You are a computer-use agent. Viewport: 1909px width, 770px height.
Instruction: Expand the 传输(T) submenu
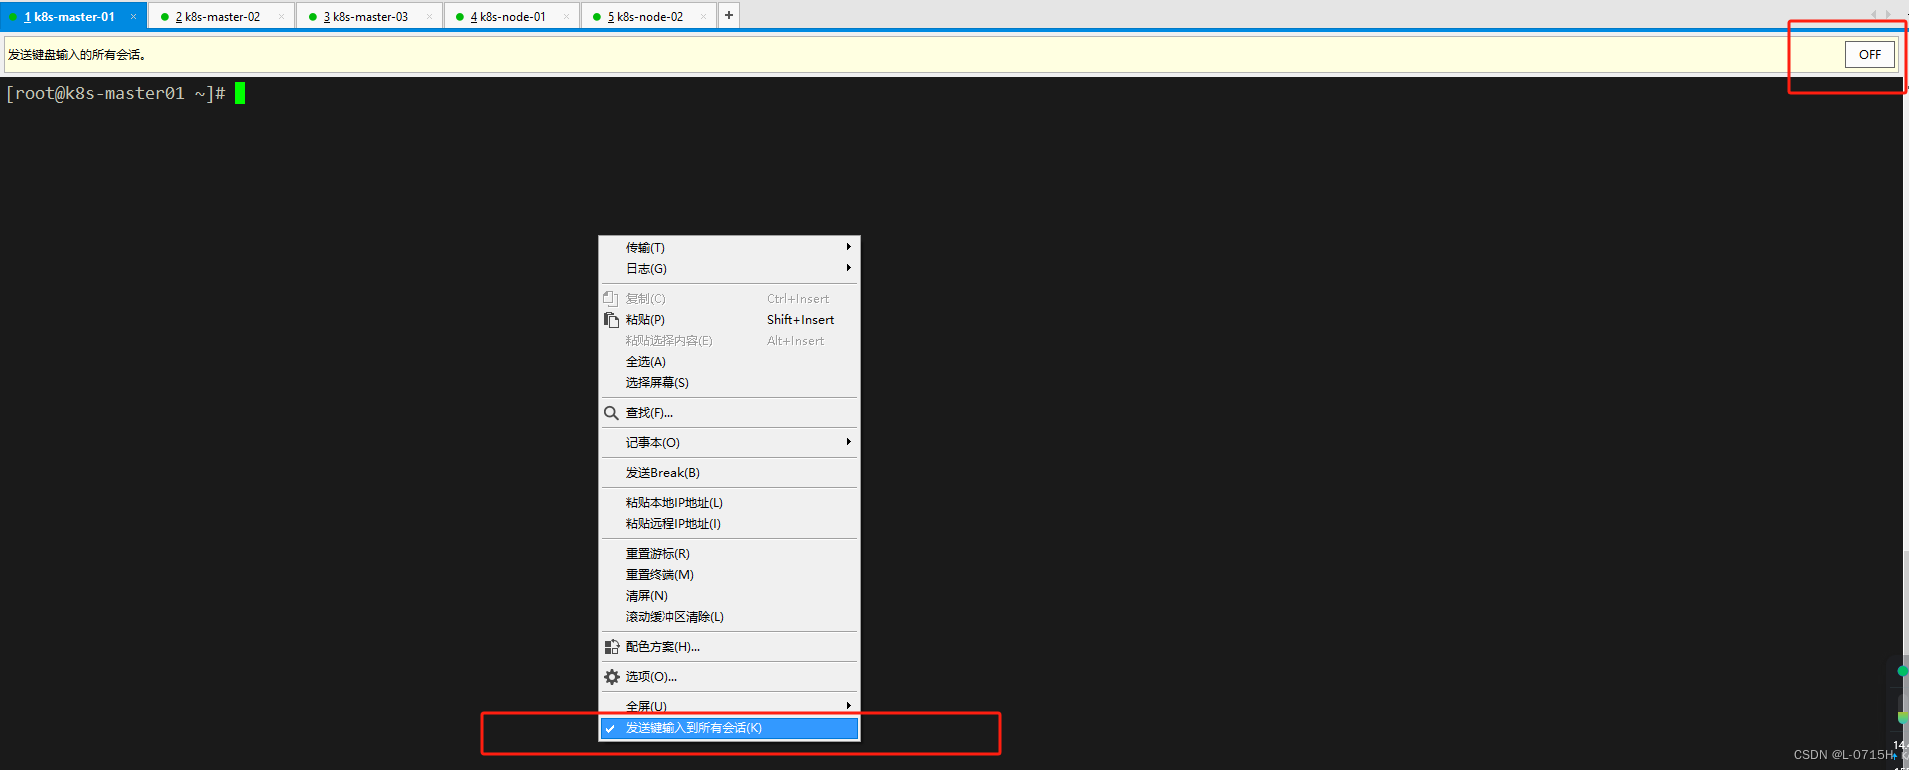(729, 247)
